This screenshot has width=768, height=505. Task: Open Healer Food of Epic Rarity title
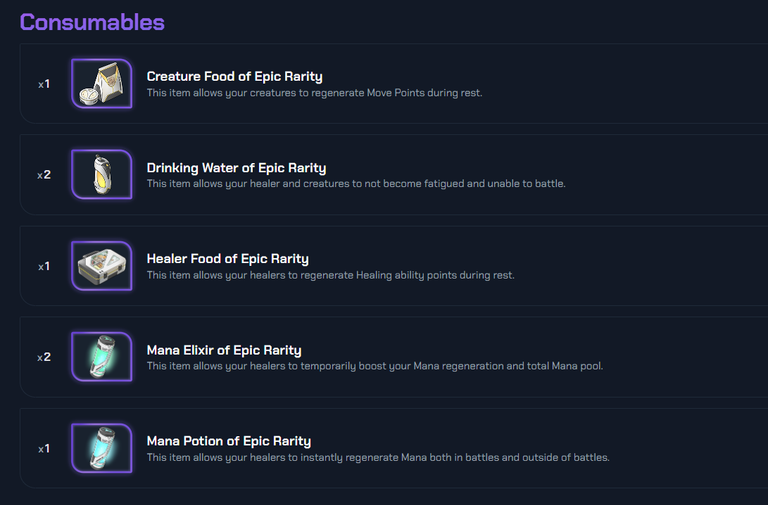click(227, 258)
